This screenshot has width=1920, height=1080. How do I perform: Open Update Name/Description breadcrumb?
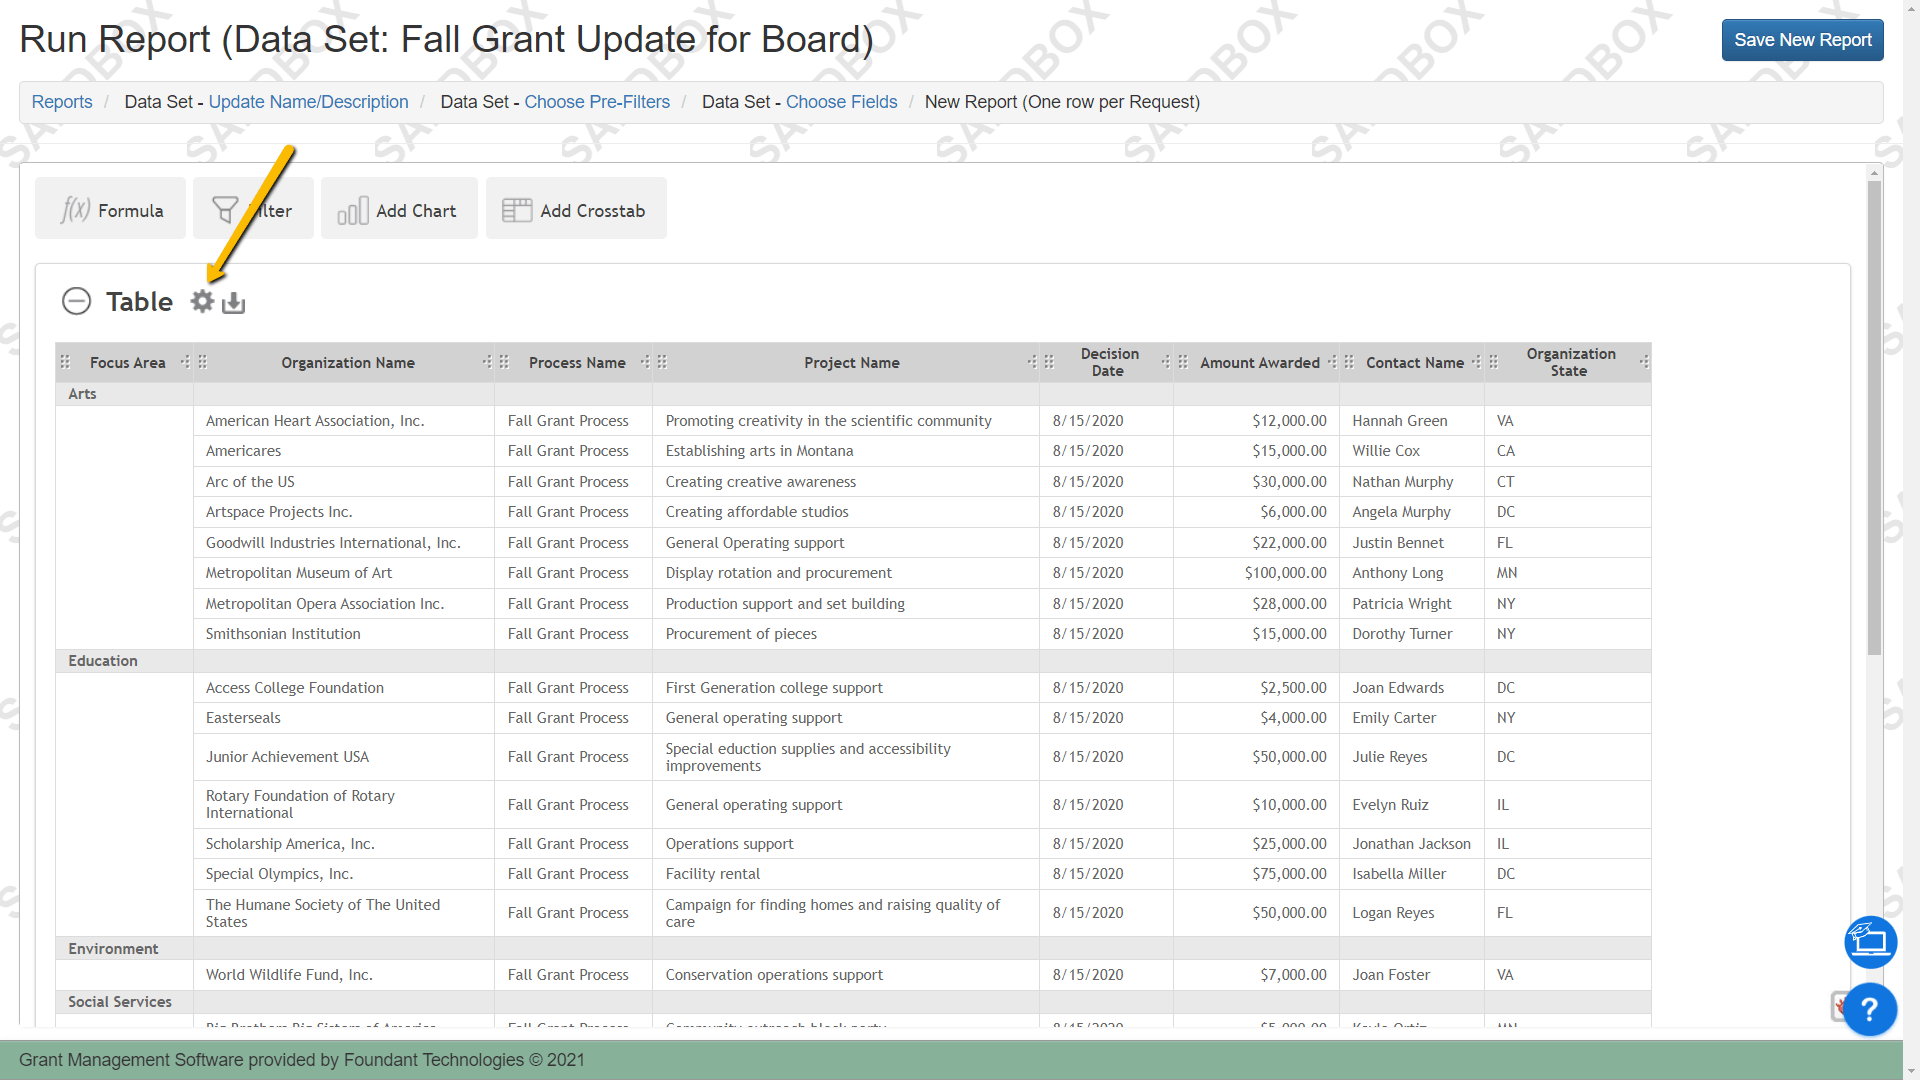click(x=308, y=102)
